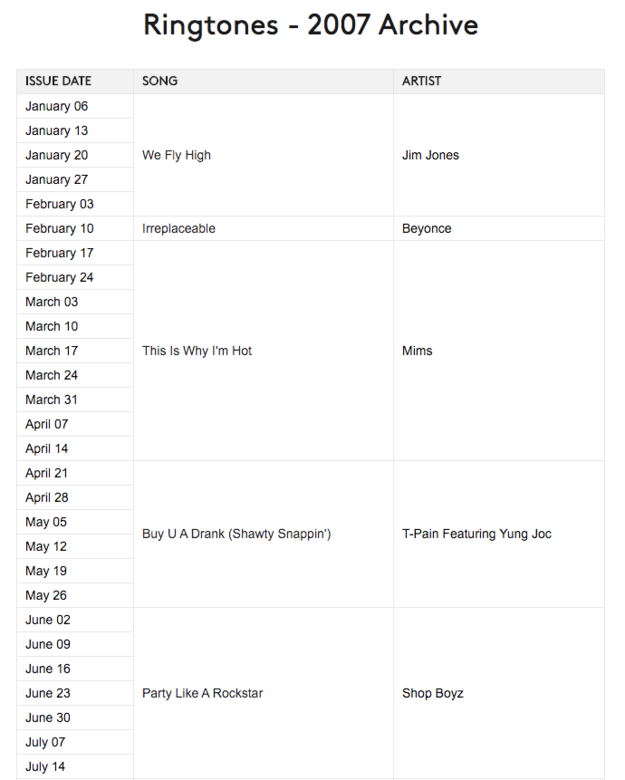Click the ARTIST column header
625x780 pixels.
click(421, 81)
